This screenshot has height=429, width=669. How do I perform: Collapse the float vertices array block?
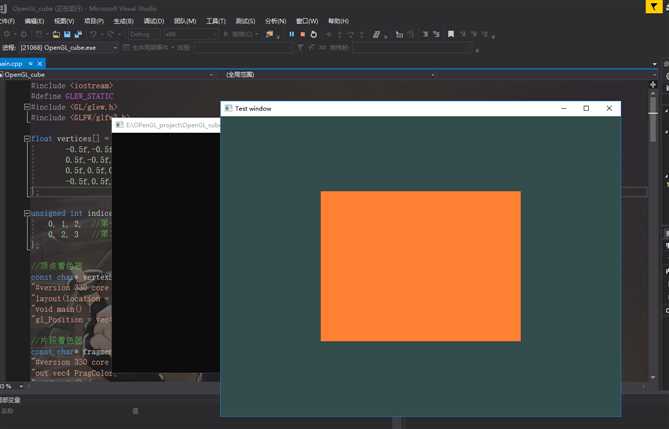(x=26, y=139)
